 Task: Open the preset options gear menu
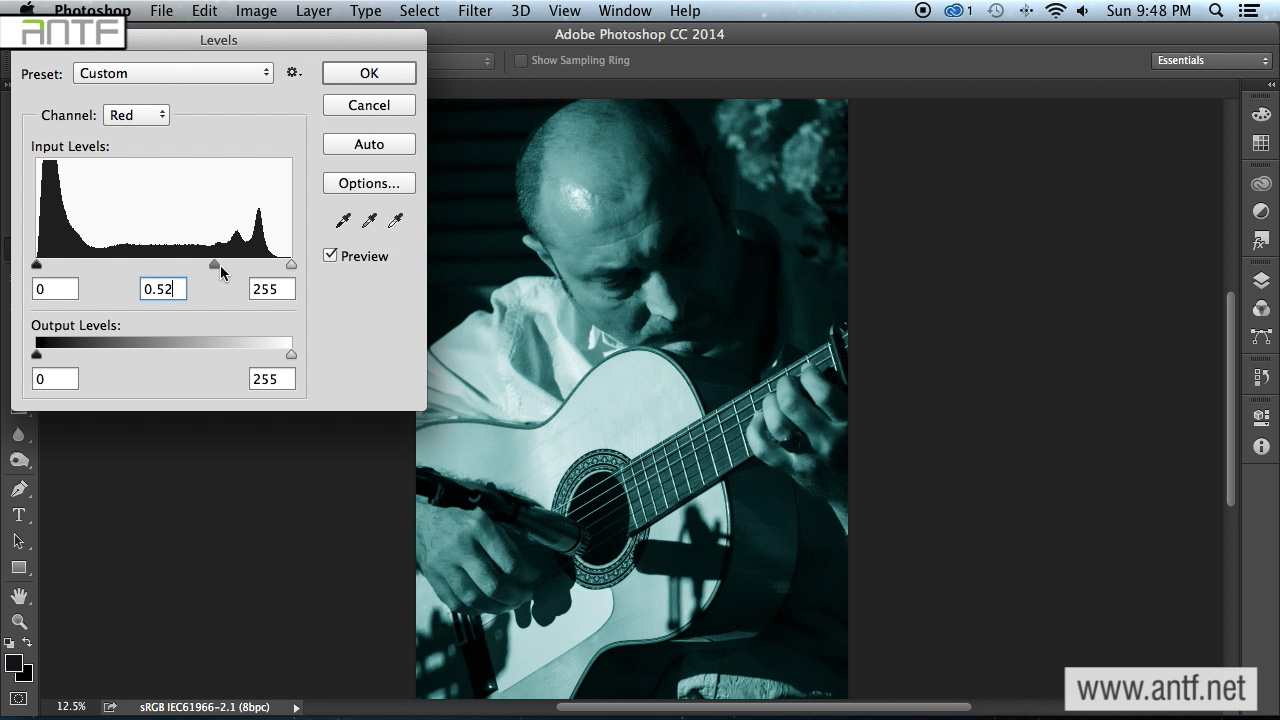tap(293, 73)
